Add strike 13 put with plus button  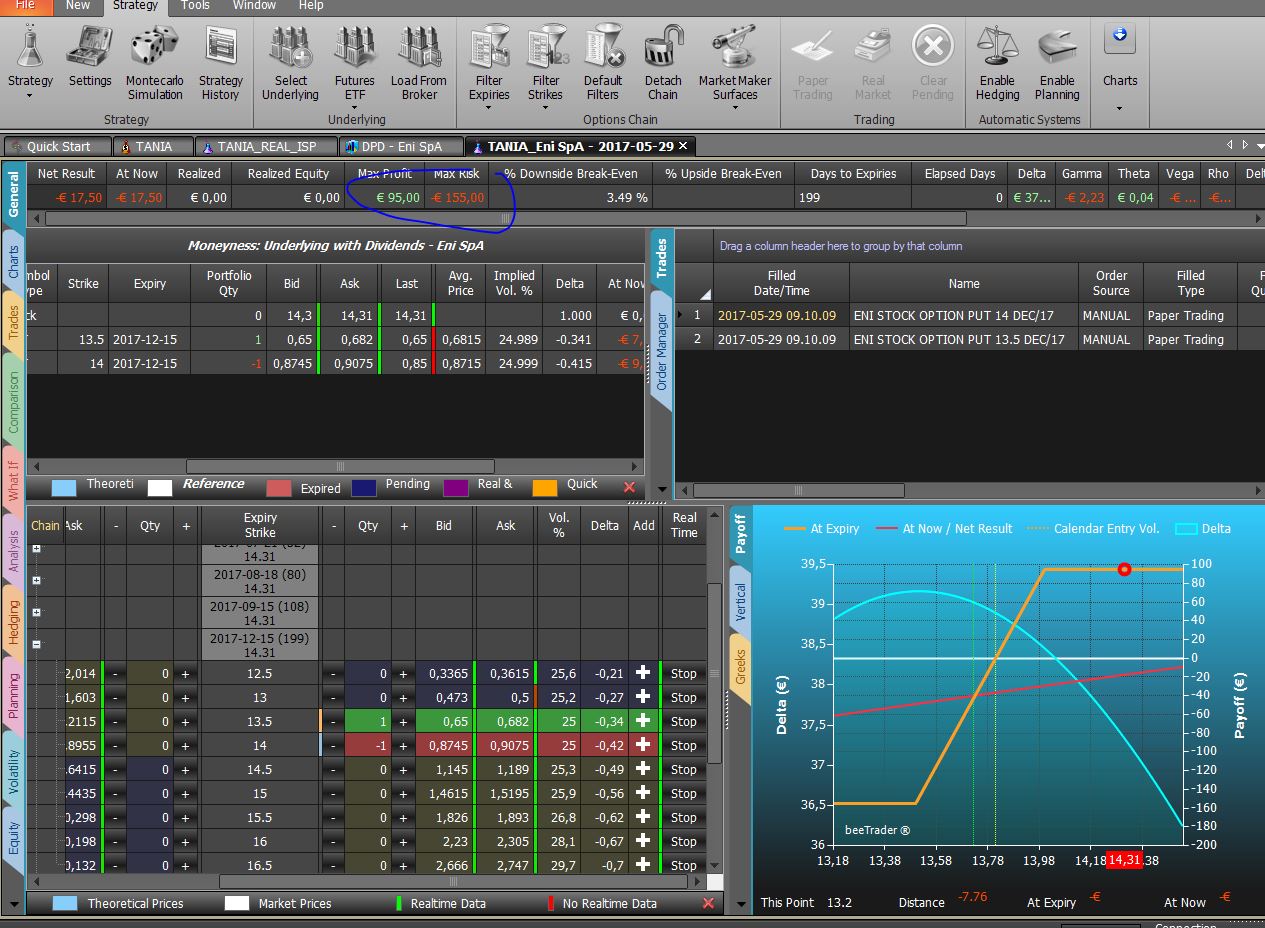pos(643,697)
